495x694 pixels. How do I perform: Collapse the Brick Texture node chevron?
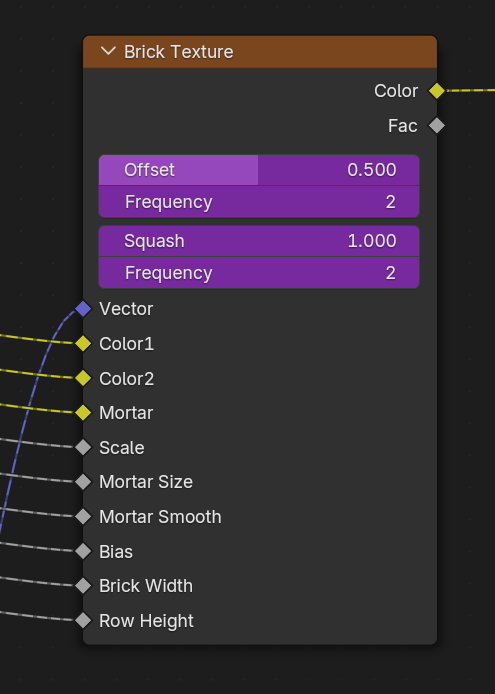tap(108, 51)
